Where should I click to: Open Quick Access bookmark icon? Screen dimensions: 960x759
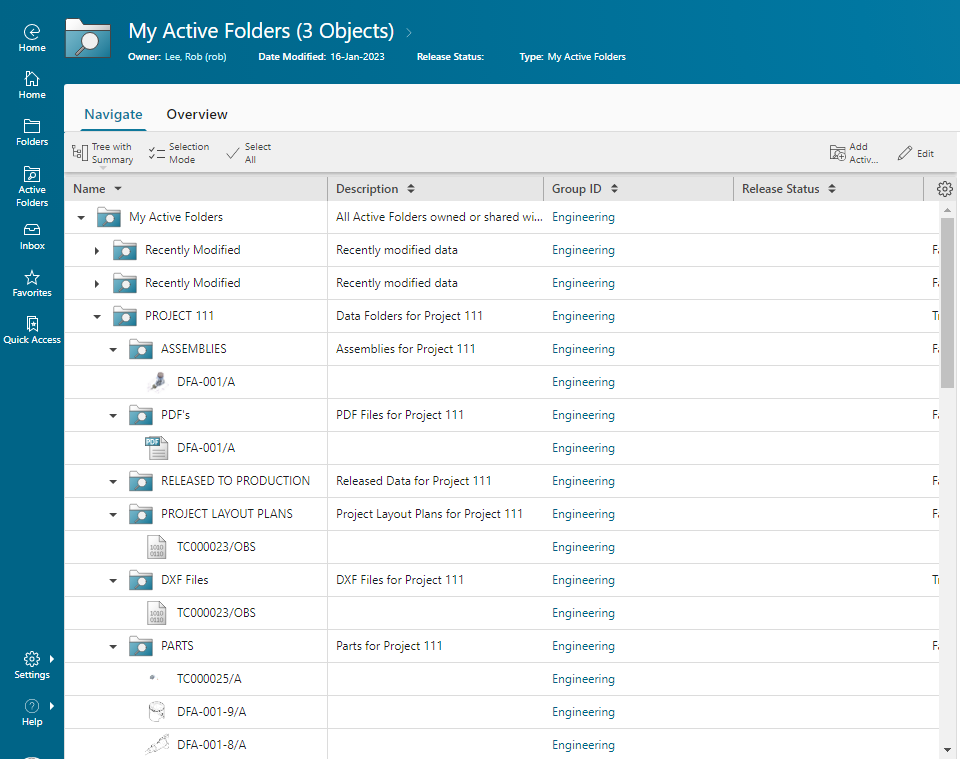(32, 331)
